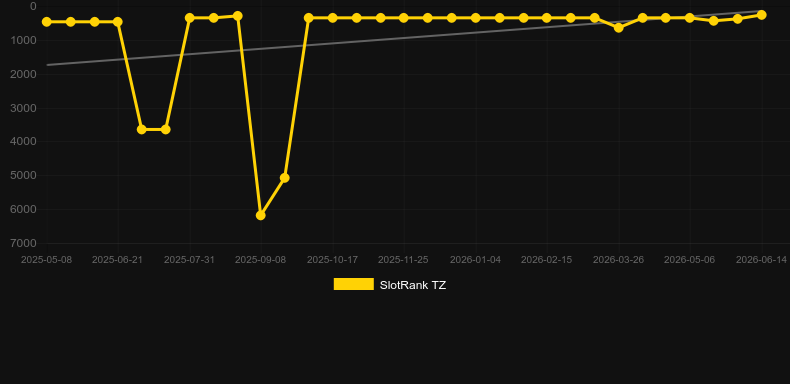Click the 2025-09-08 x-axis date label
The image size is (790, 384).
click(260, 260)
